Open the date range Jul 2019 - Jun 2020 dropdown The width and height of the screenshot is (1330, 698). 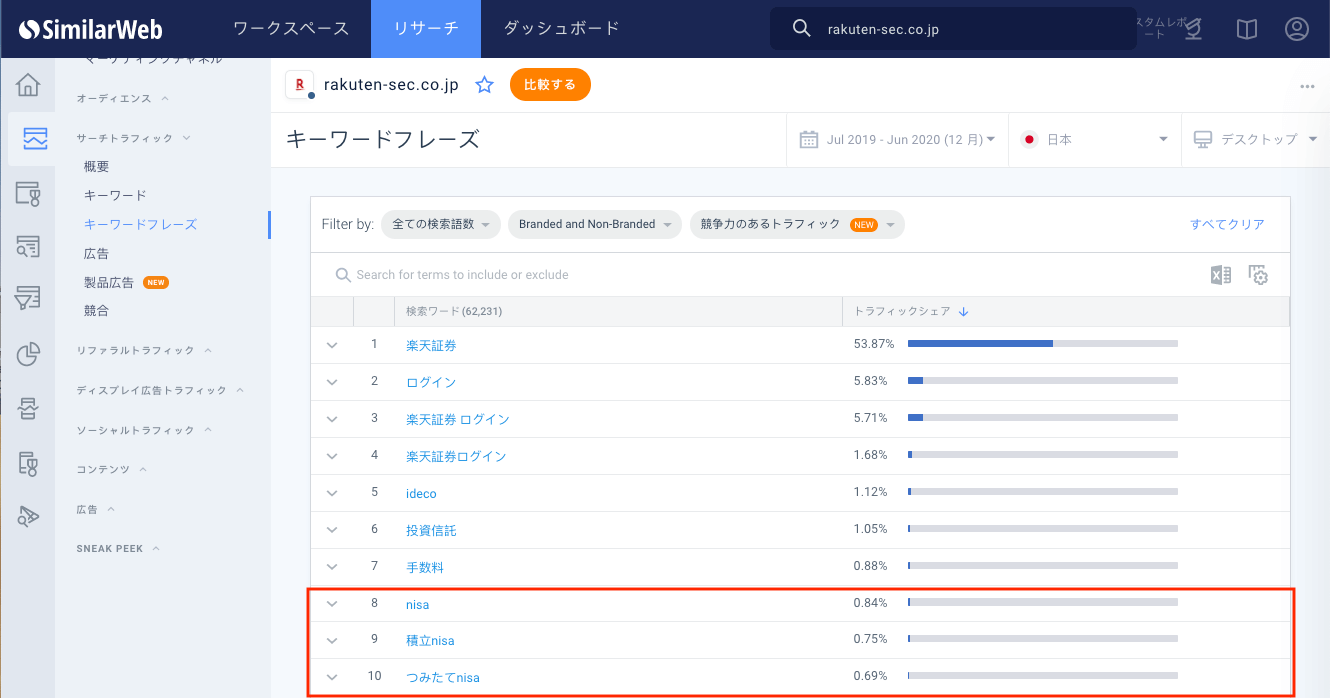point(897,140)
